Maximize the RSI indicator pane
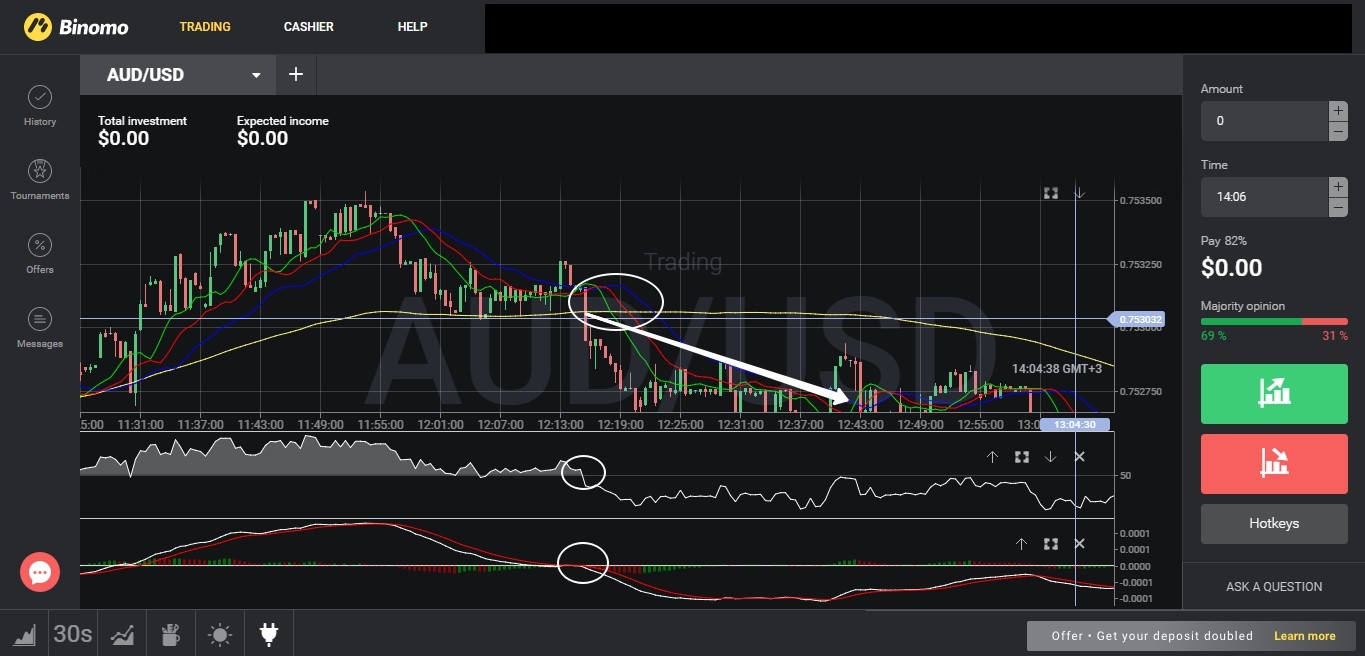 [x=1022, y=457]
